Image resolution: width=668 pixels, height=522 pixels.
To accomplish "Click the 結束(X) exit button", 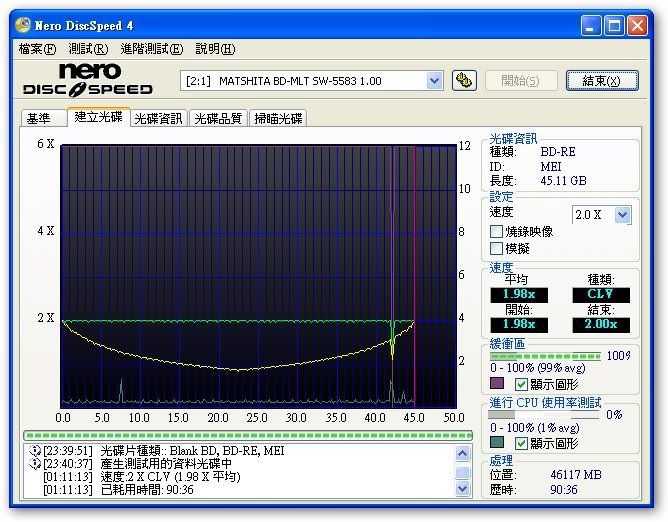I will [602, 81].
